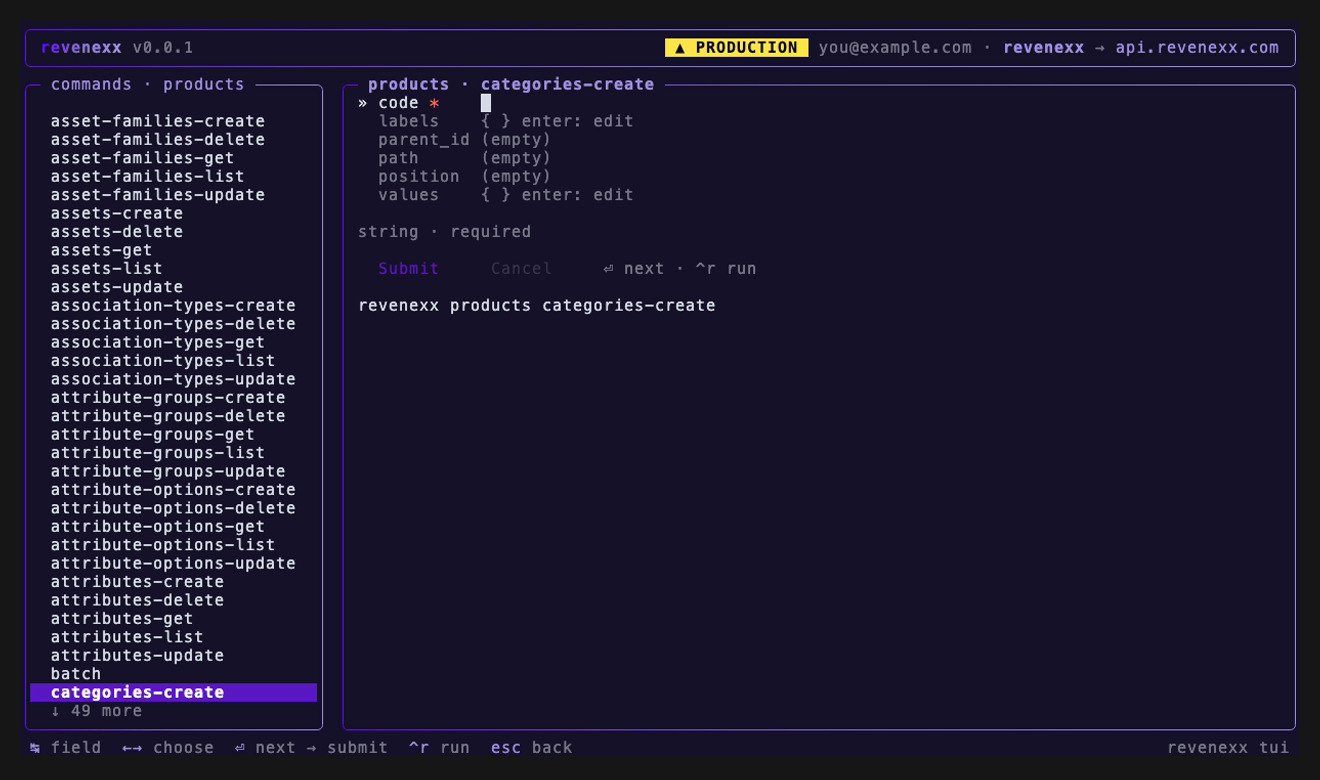Click the choose arrows hint in footer
Image resolution: width=1320 pixels, height=780 pixels.
168,747
